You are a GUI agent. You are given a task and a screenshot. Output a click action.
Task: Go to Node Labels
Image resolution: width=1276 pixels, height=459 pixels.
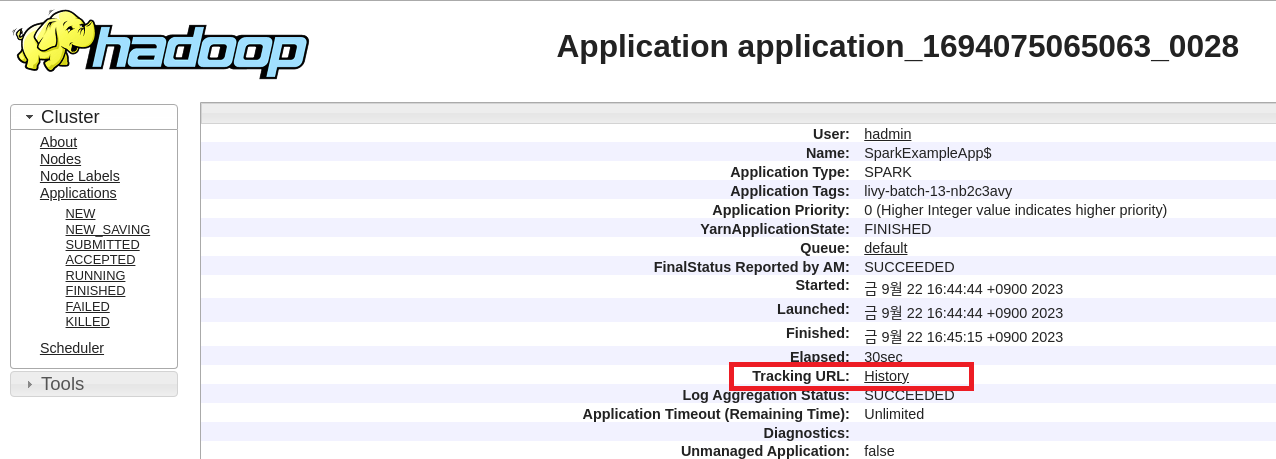tap(80, 176)
